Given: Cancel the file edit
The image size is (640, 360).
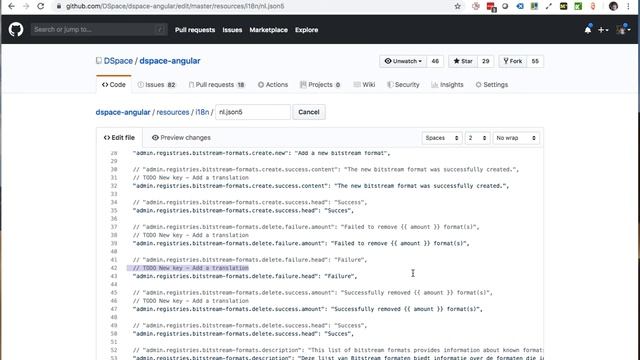Looking at the screenshot, I should tap(309, 112).
